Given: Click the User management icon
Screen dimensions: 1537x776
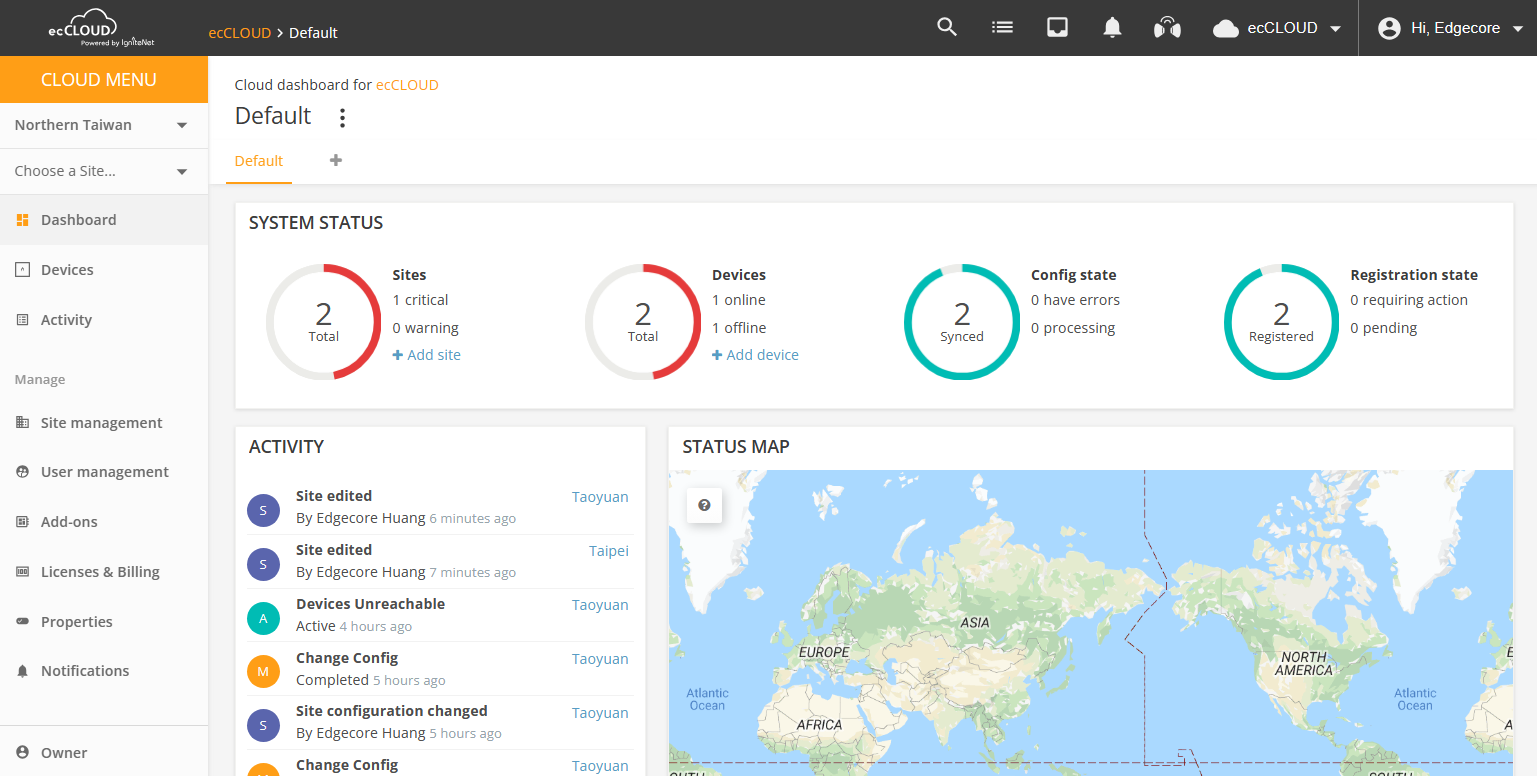Looking at the screenshot, I should (x=22, y=471).
